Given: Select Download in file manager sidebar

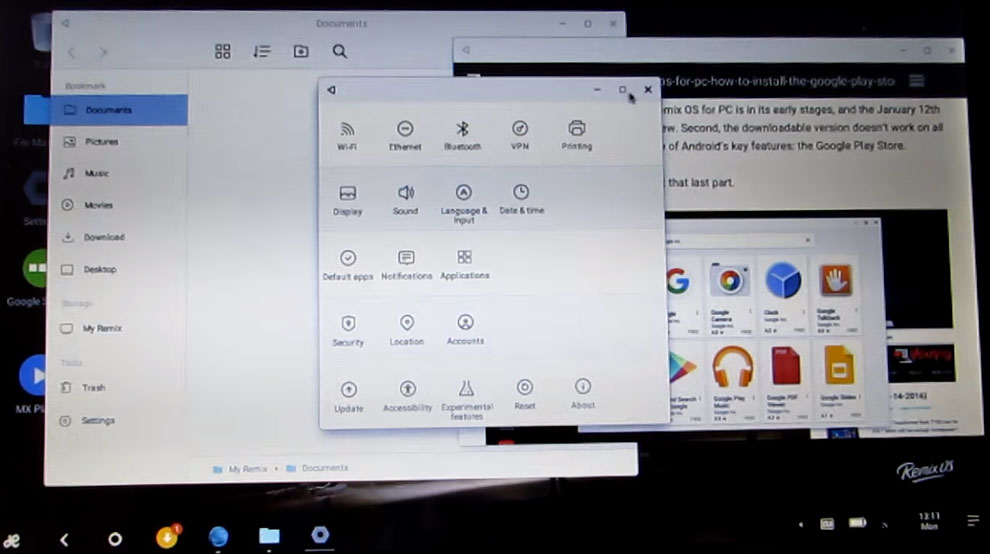Looking at the screenshot, I should click(119, 237).
